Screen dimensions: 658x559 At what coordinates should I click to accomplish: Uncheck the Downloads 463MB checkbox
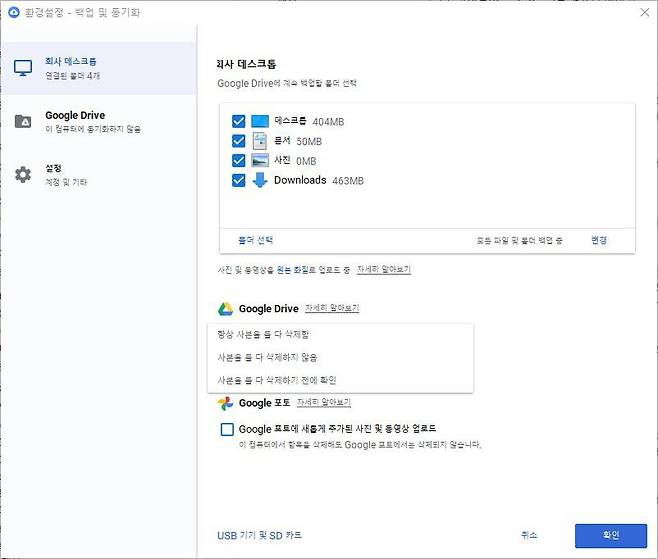click(238, 180)
